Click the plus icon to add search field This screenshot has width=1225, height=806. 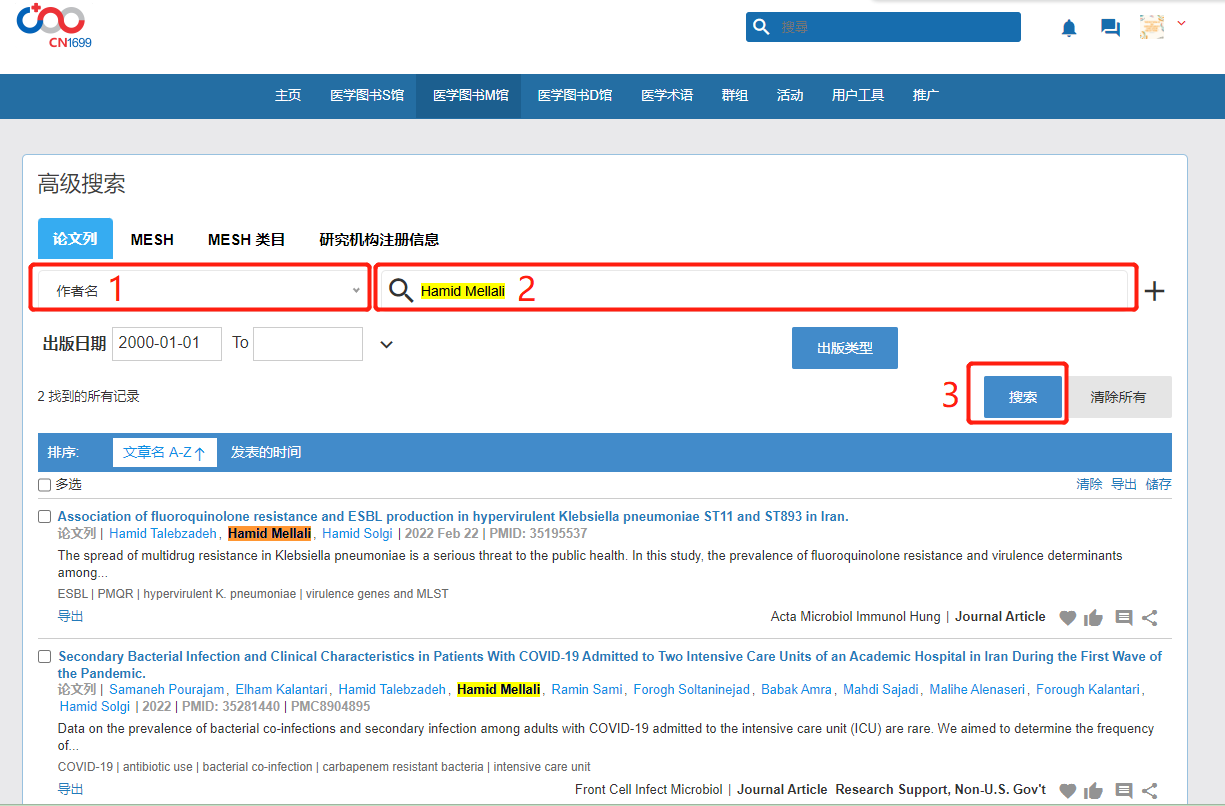[1154, 291]
